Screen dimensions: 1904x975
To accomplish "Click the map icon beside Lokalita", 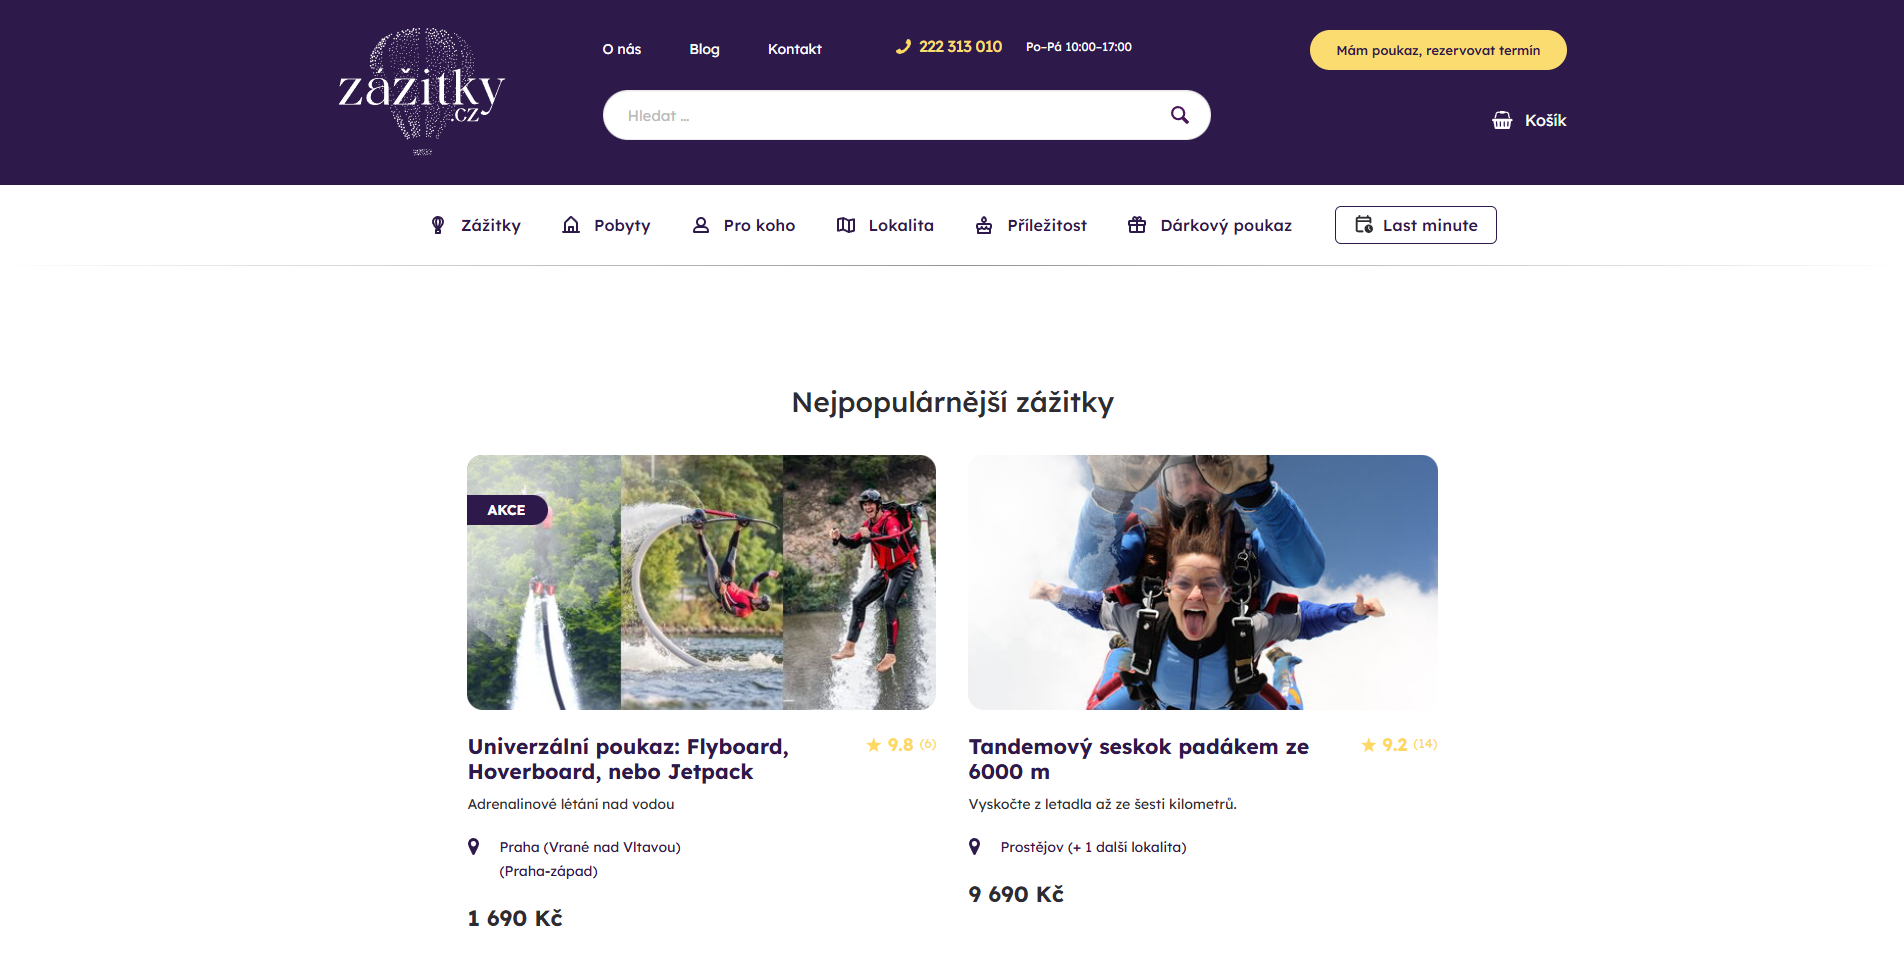I will point(846,225).
